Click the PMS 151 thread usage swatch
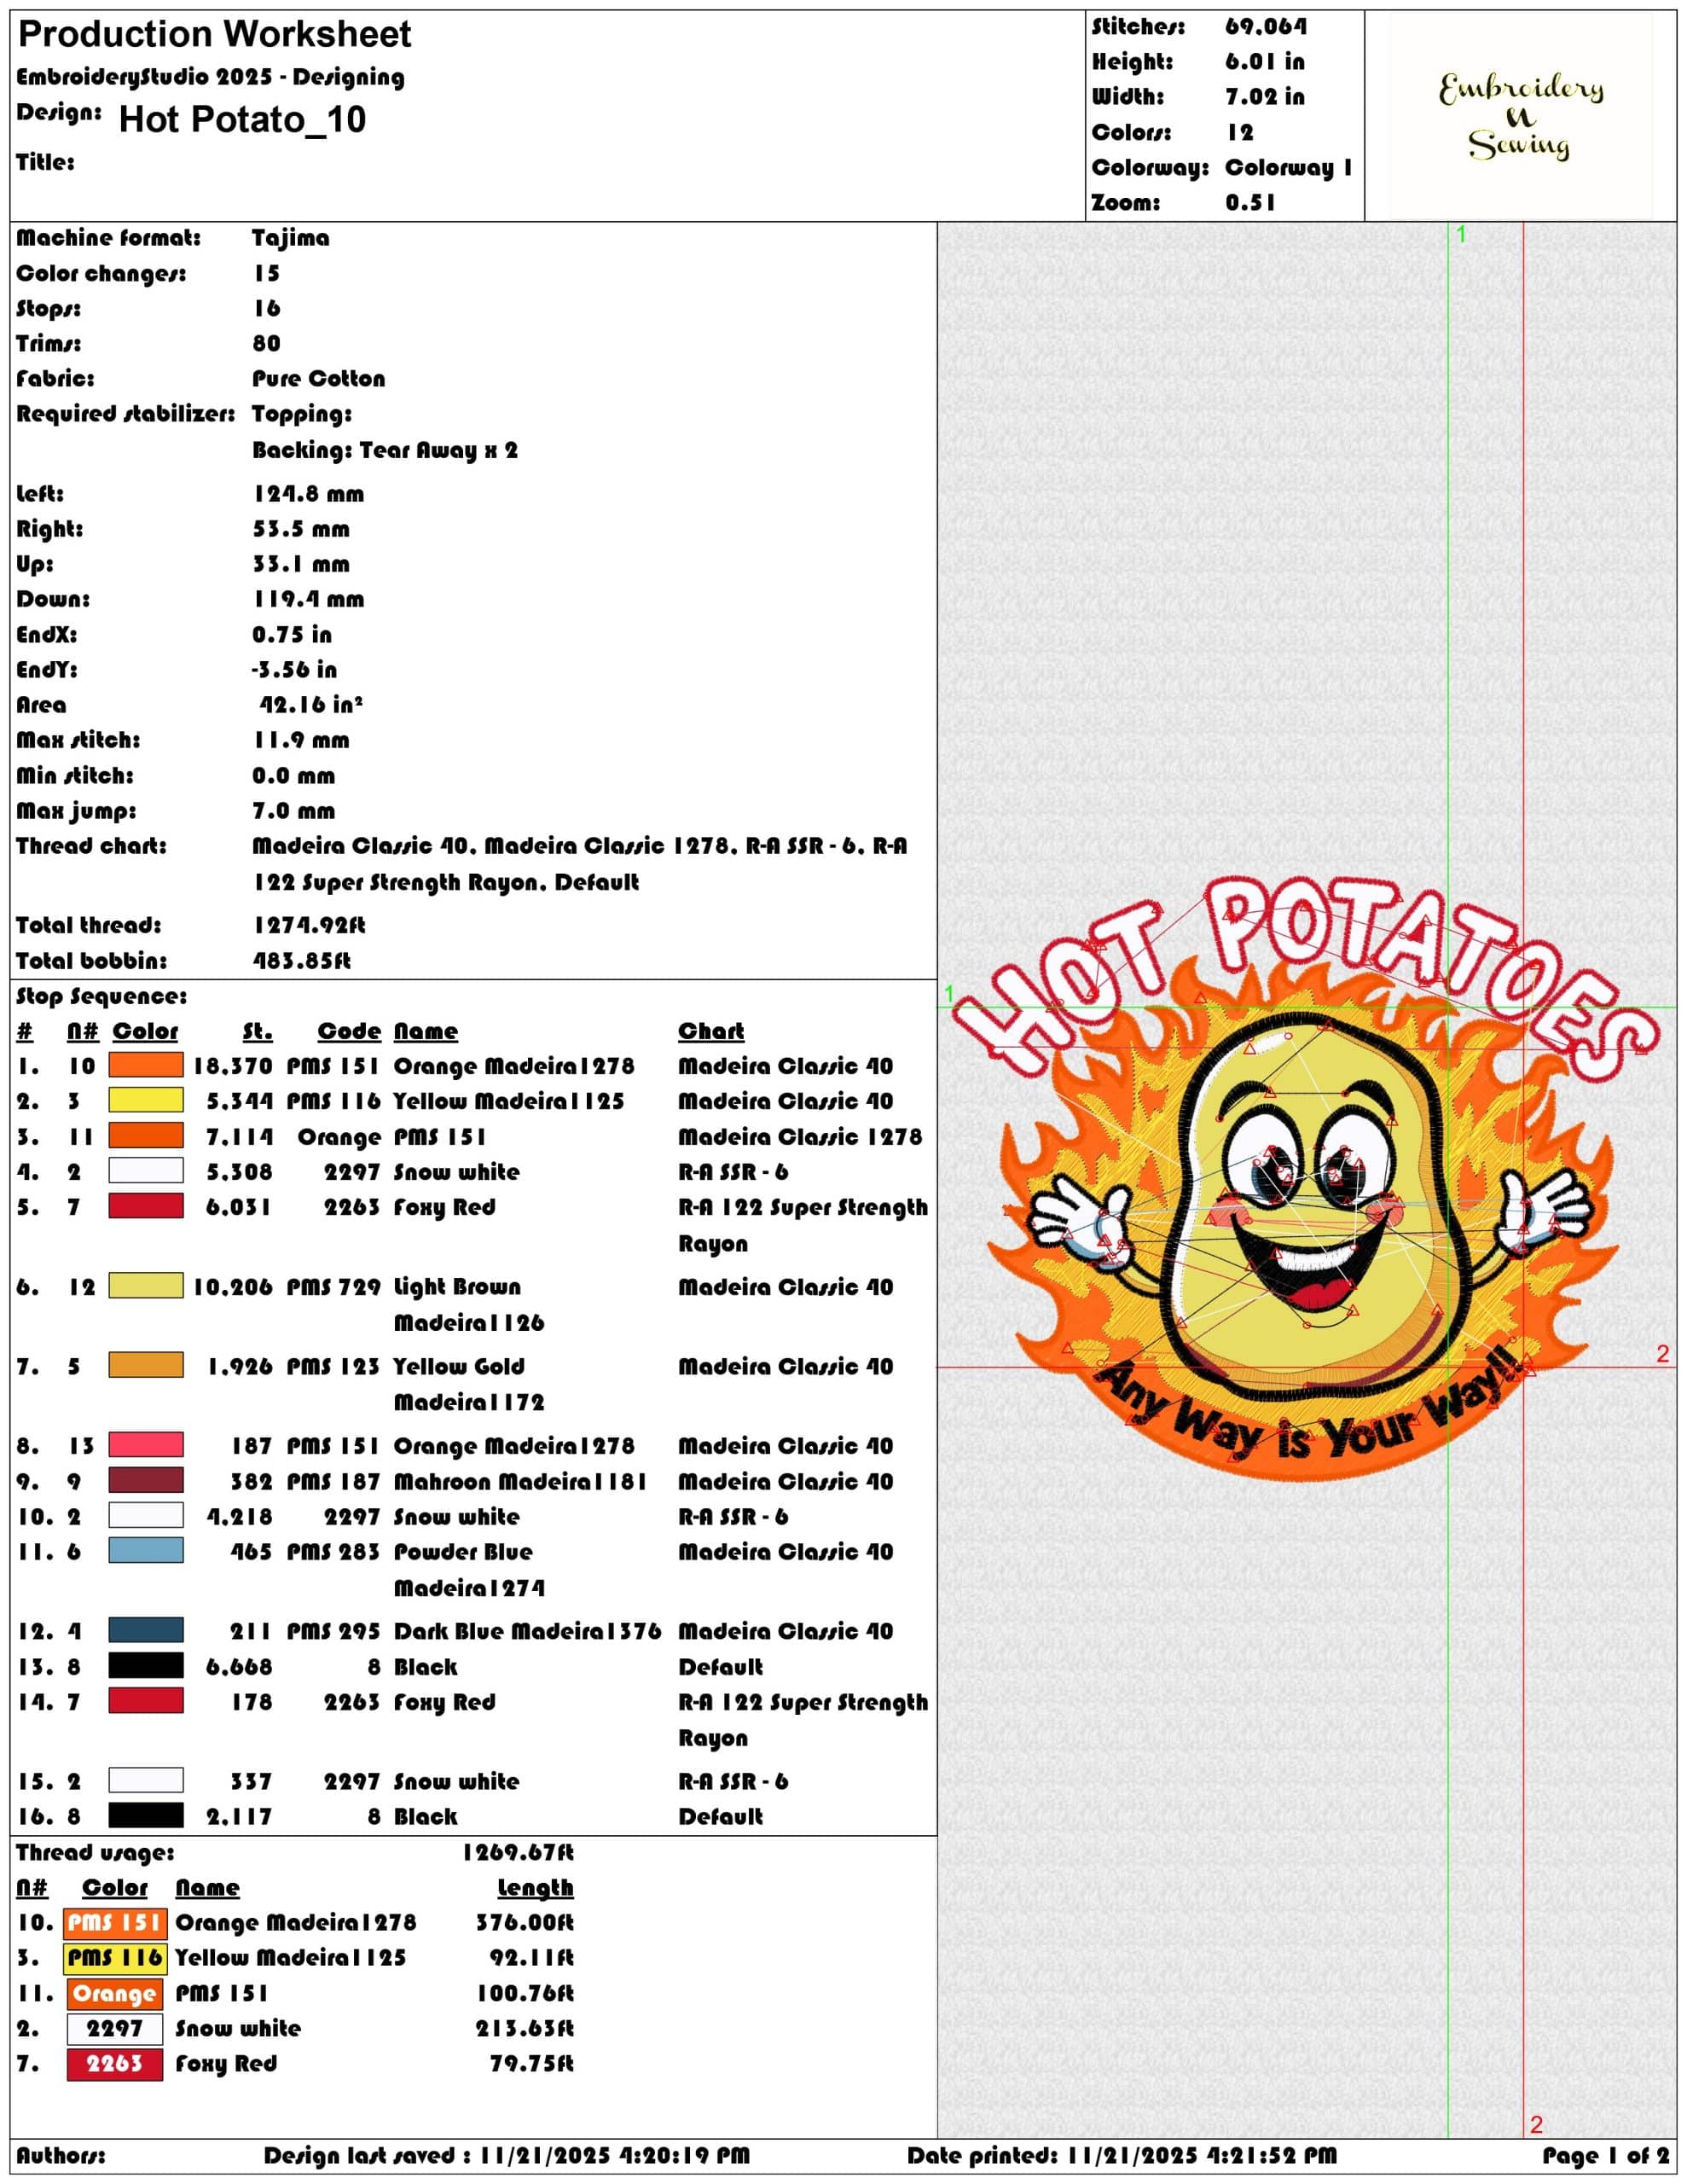Screen dimensions: 1687x2184 click(115, 1923)
